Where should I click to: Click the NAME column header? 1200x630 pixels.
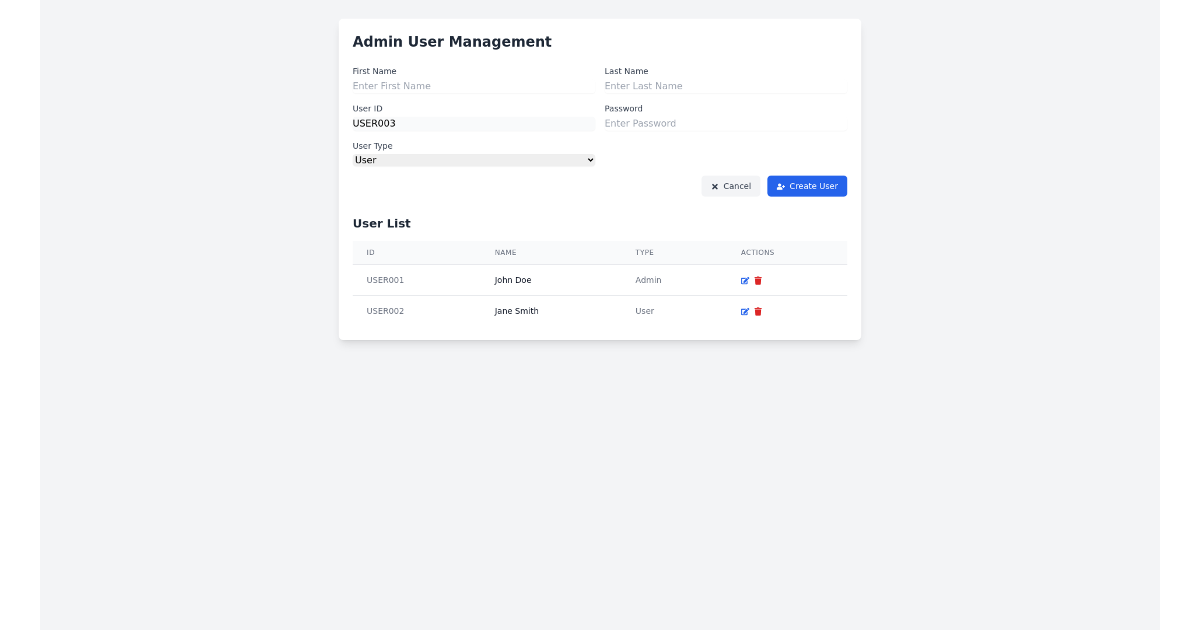(x=505, y=252)
